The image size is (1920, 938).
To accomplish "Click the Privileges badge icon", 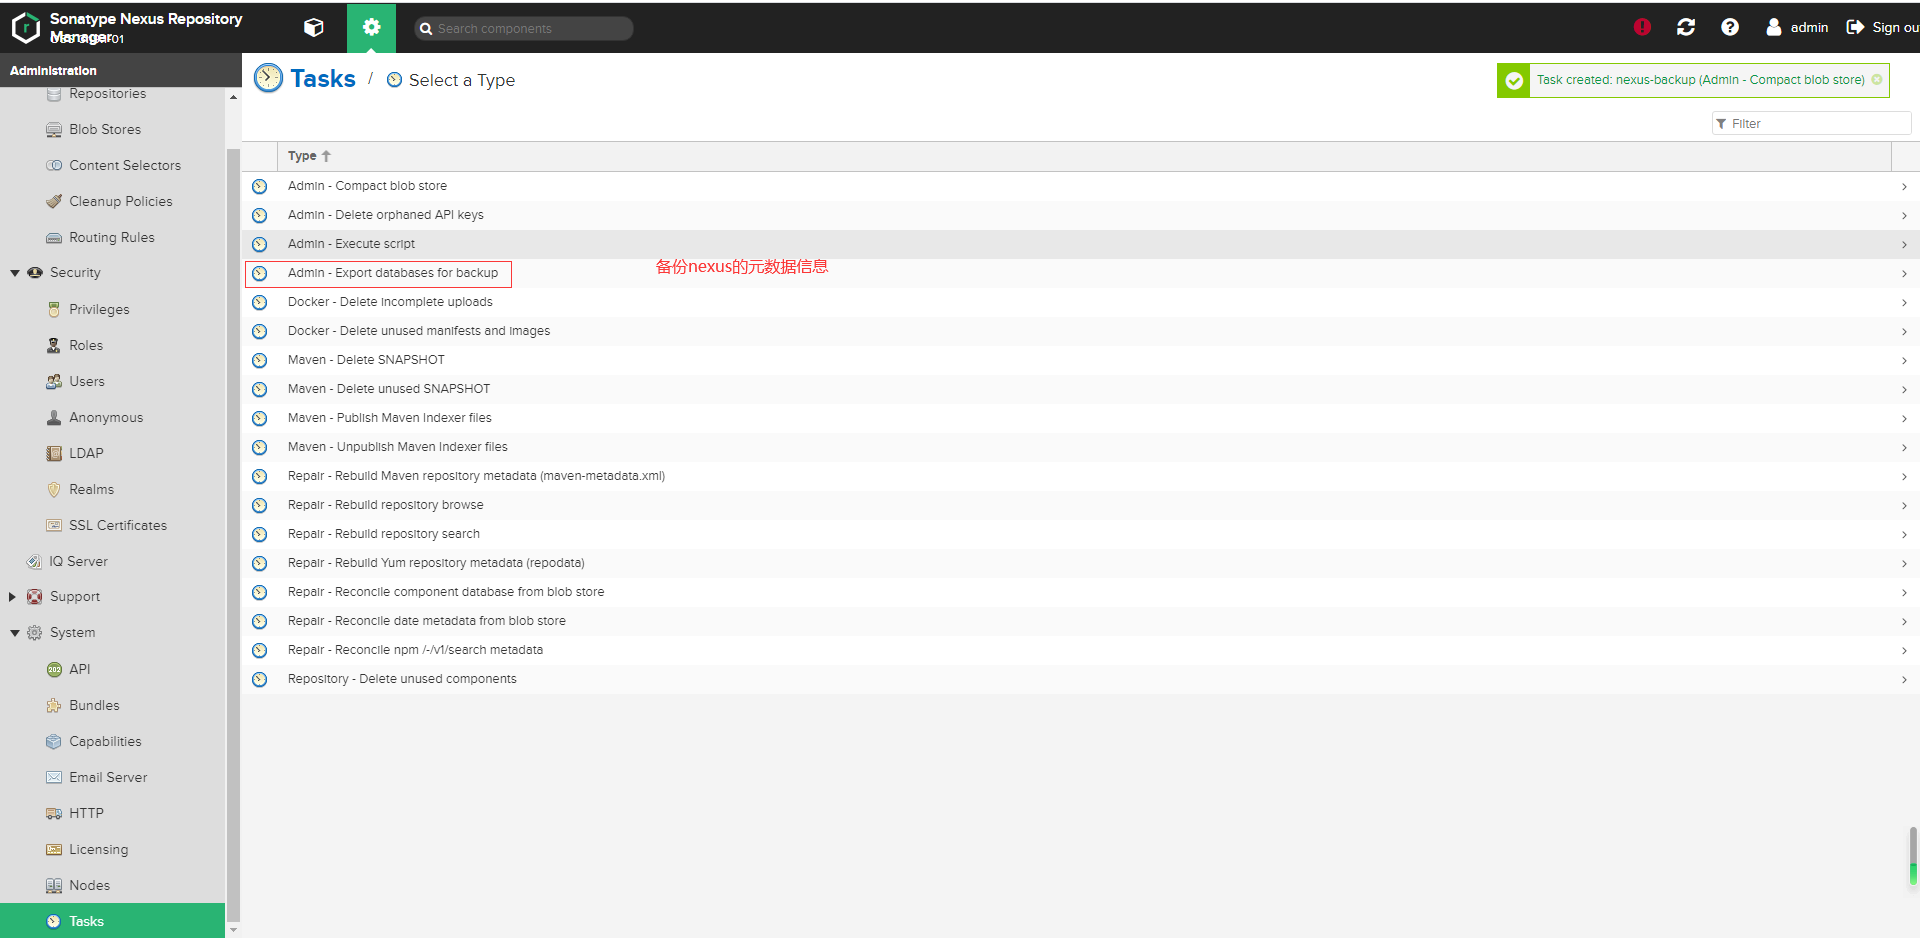I will [x=54, y=310].
